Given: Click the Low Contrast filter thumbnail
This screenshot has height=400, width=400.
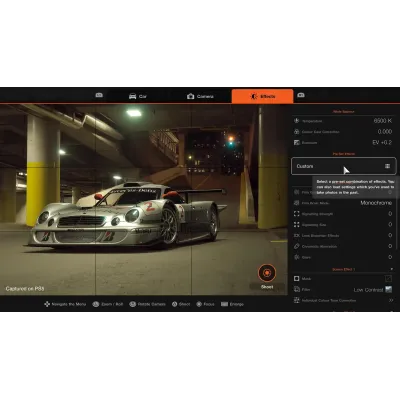Looking at the screenshot, I should tap(389, 289).
